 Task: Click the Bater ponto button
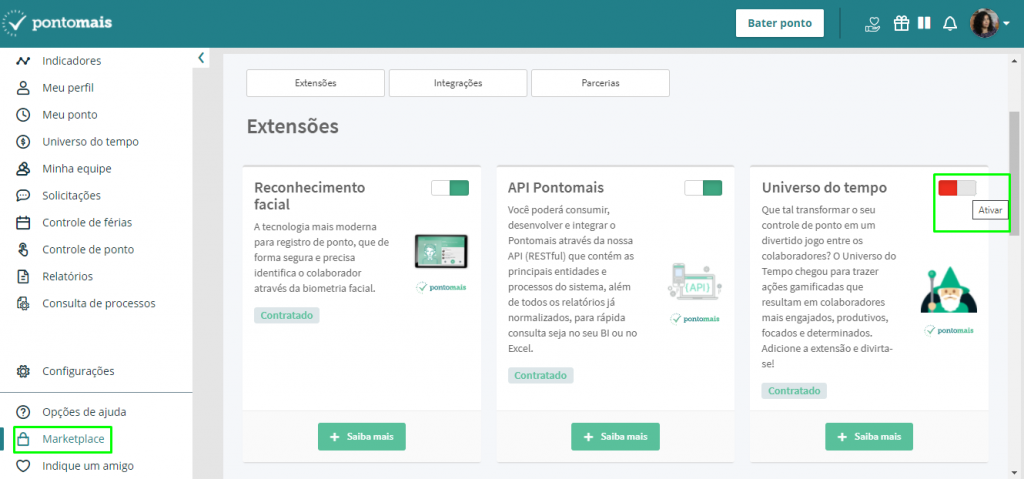click(780, 24)
